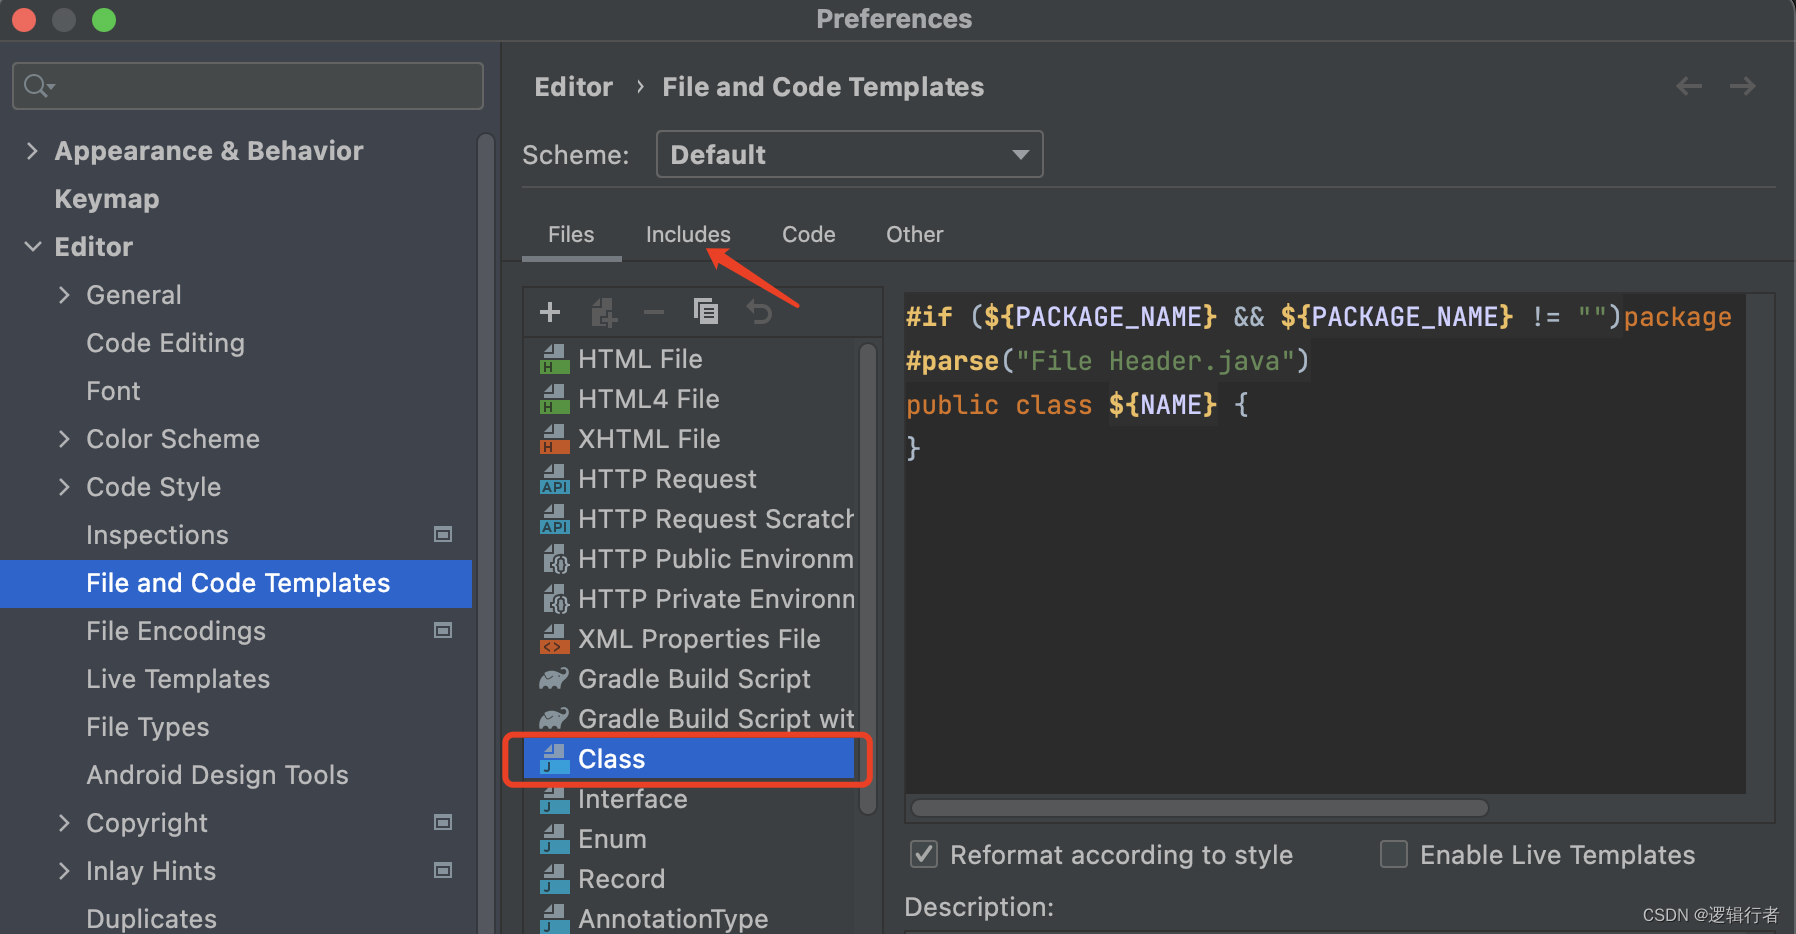Click the Create Child Template File icon
This screenshot has width=1796, height=934.
604,312
